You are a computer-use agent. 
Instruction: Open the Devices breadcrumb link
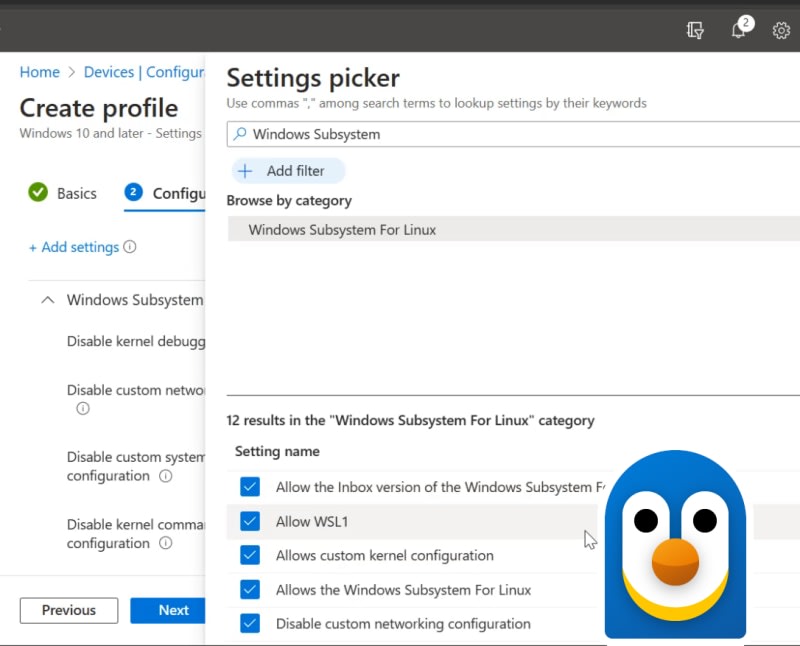(x=109, y=72)
